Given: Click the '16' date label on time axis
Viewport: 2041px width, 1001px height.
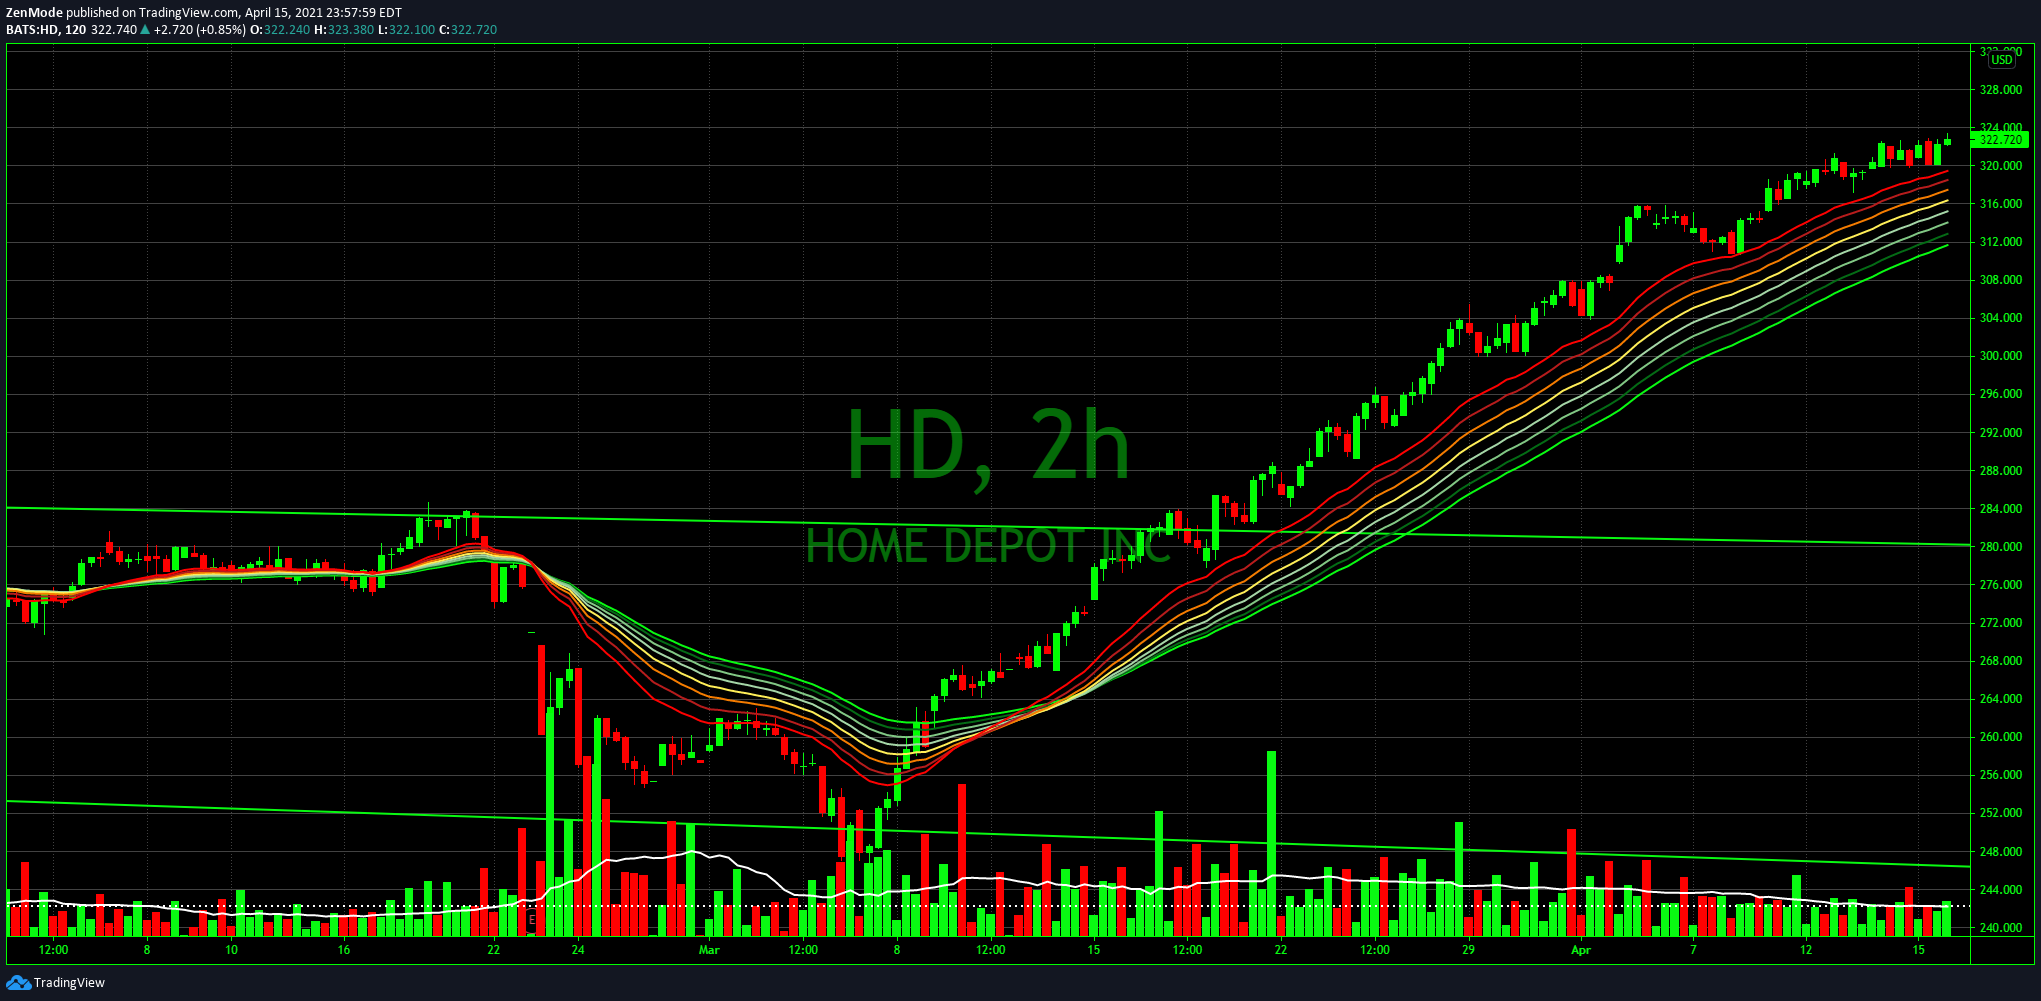Looking at the screenshot, I should coord(343,950).
